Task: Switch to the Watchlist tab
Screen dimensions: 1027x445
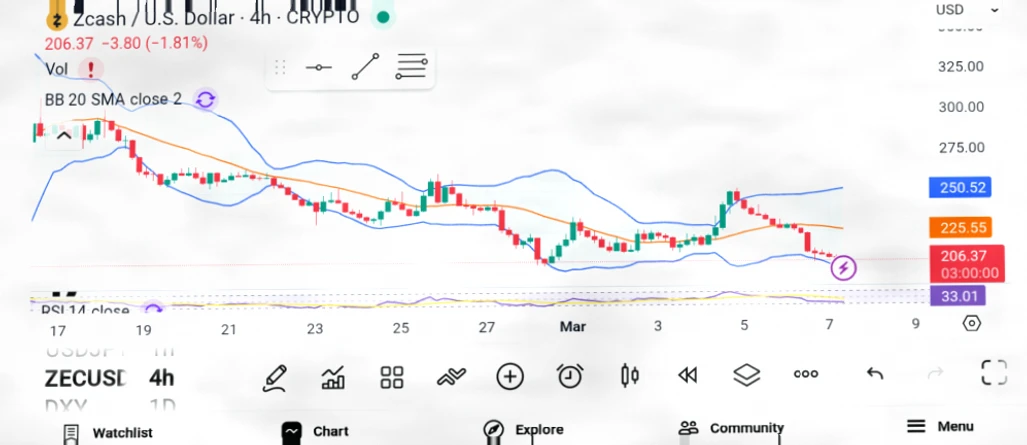Action: coord(107,433)
